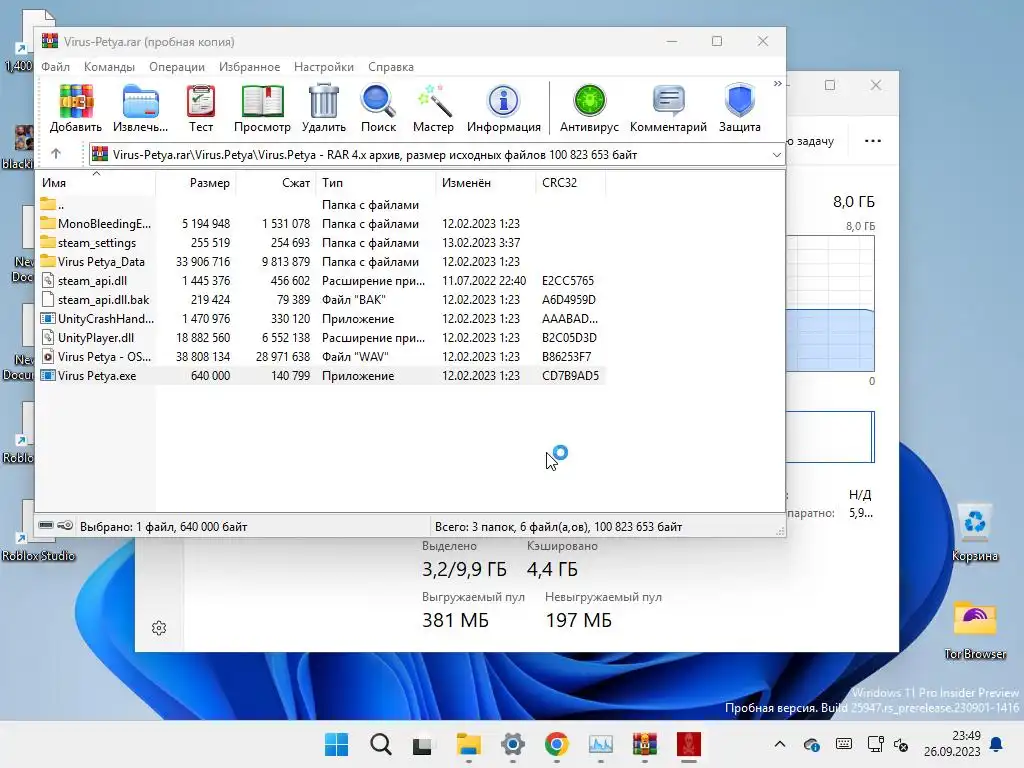Open the Roblox Studio desktop shortcut
This screenshot has height=768, width=1024.
(37, 530)
